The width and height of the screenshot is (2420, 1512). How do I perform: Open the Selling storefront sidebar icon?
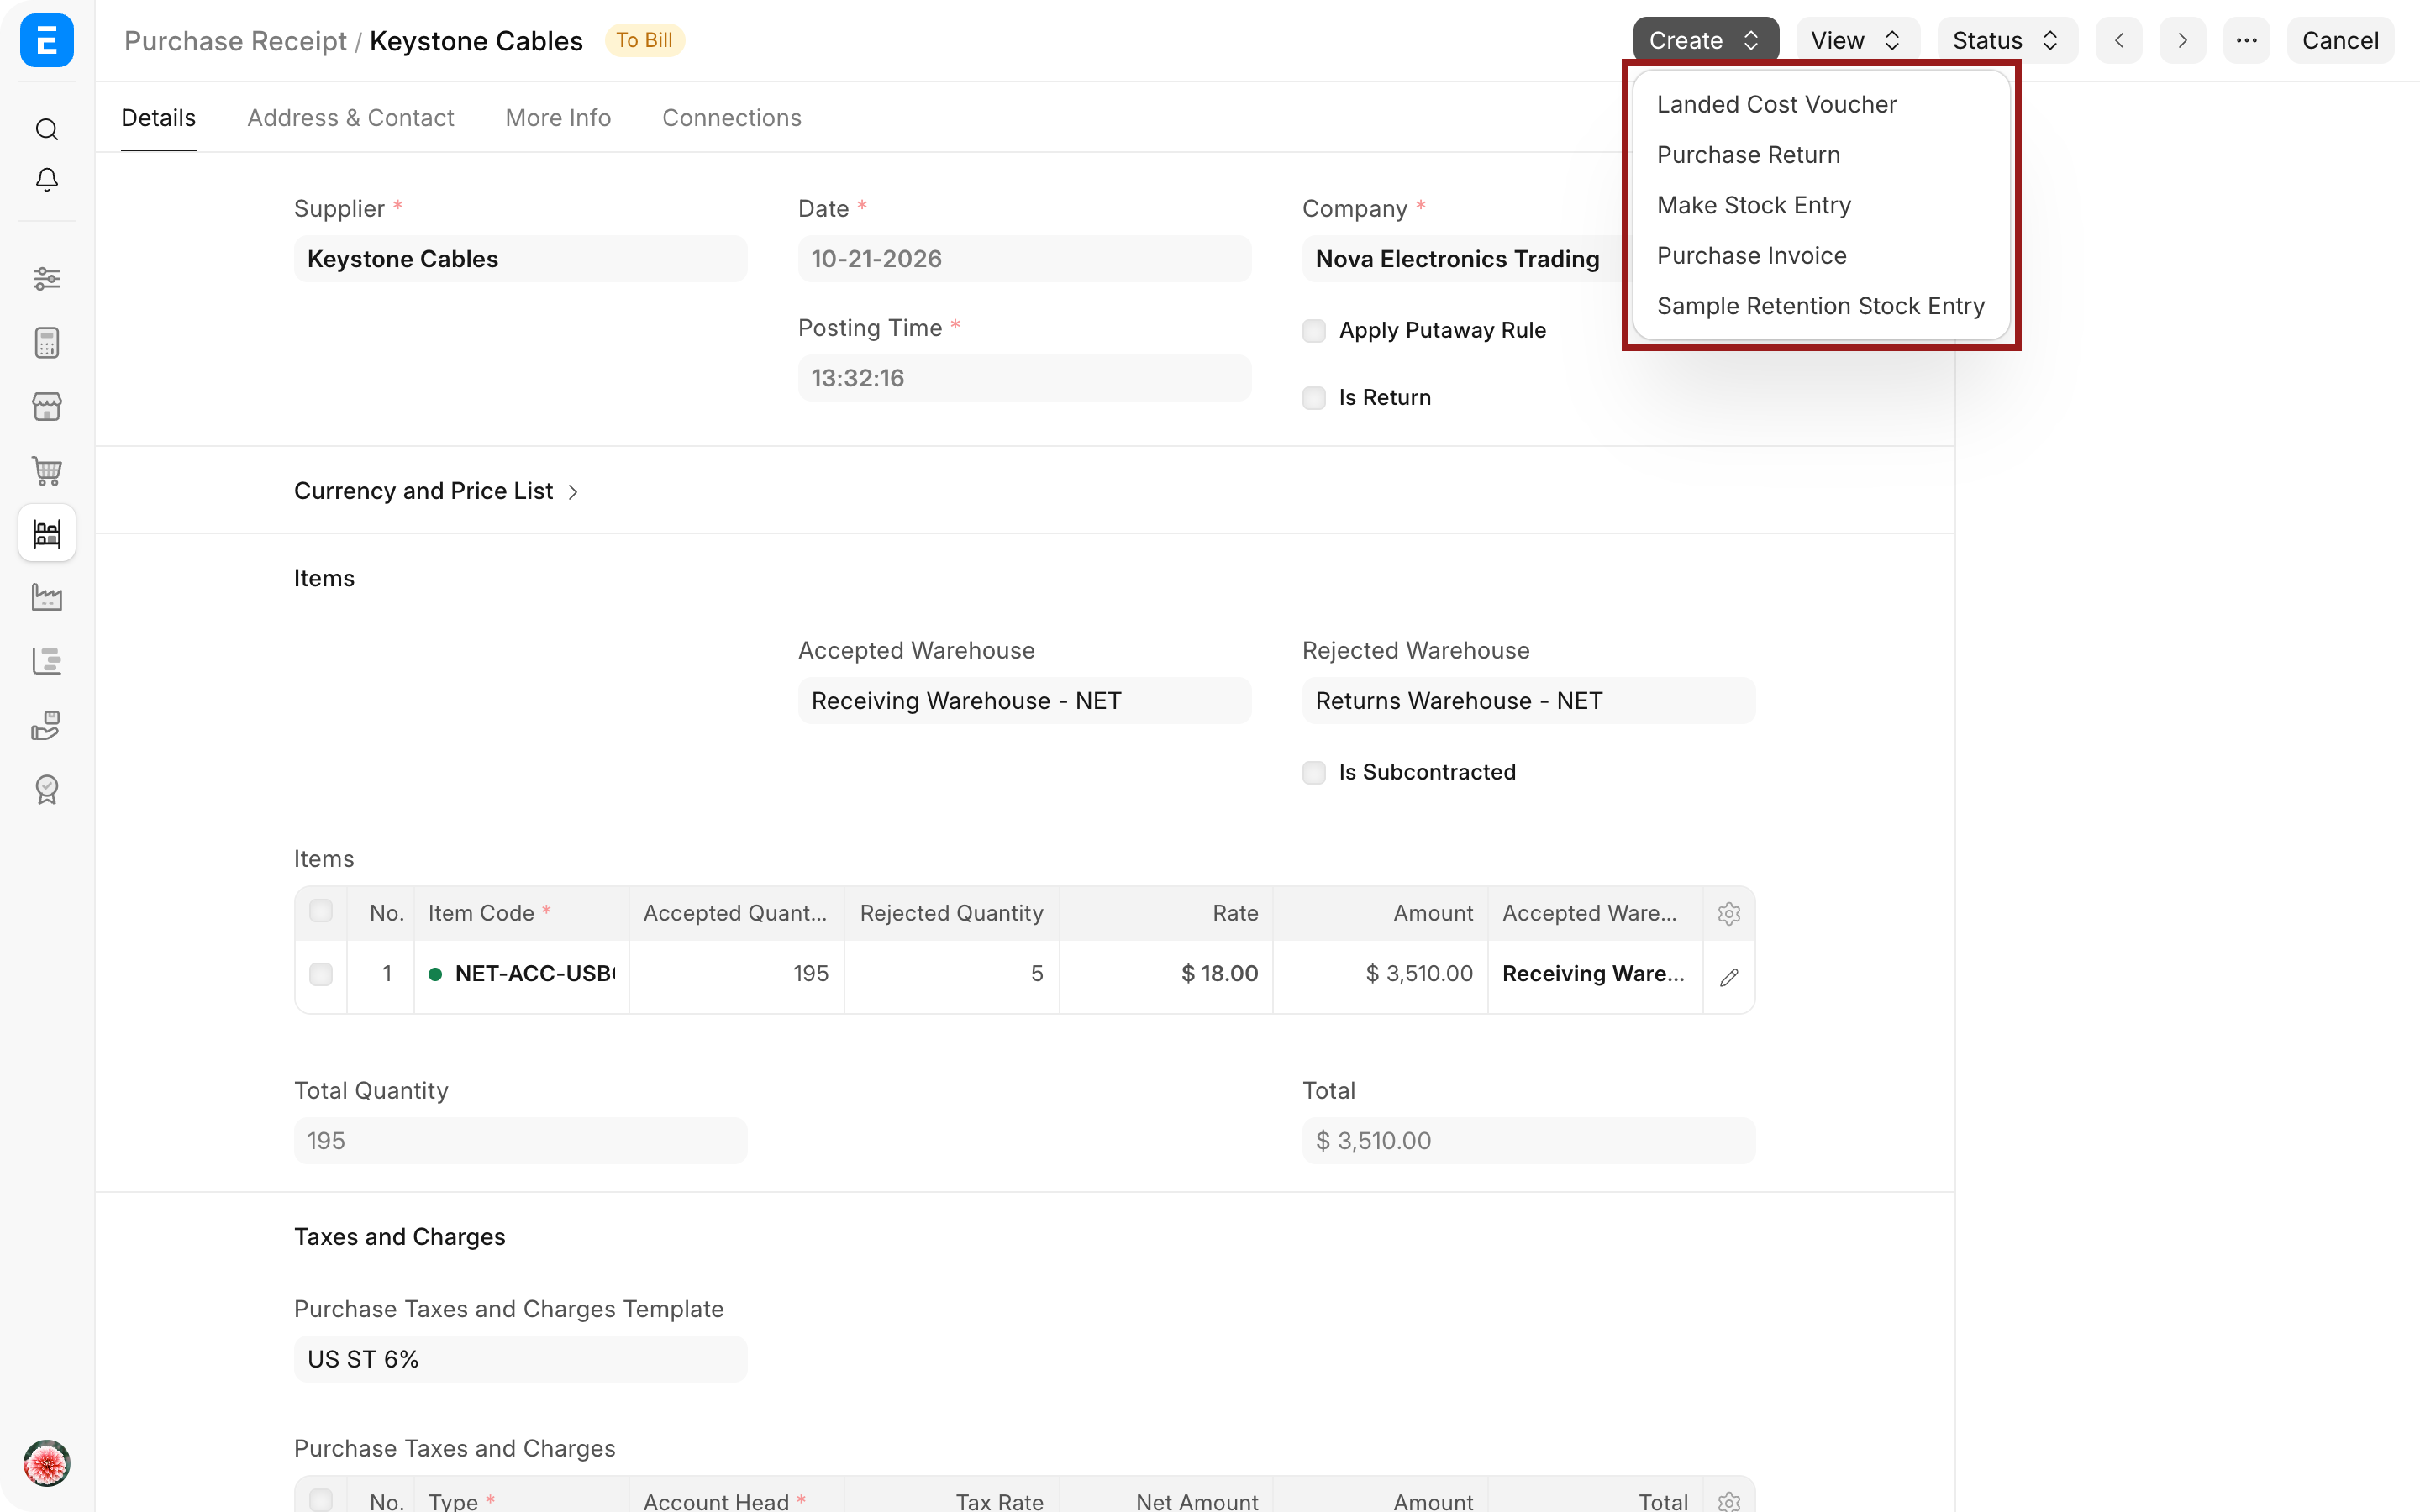tap(47, 407)
